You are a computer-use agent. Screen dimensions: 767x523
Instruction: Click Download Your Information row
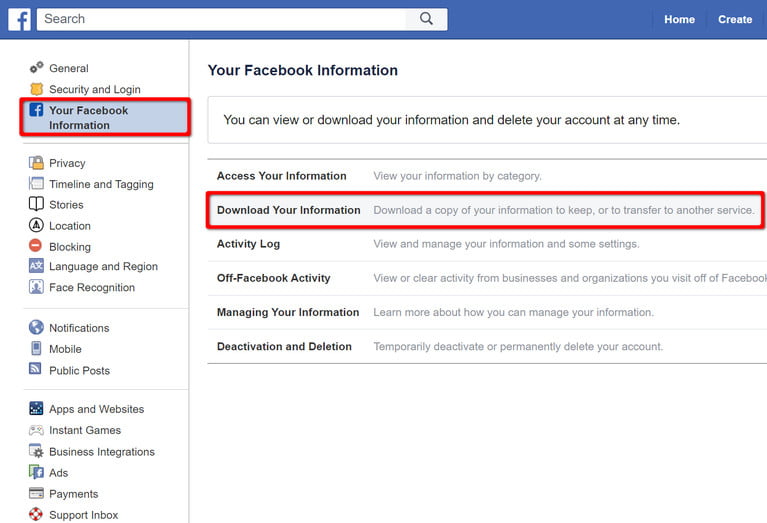[x=288, y=210]
